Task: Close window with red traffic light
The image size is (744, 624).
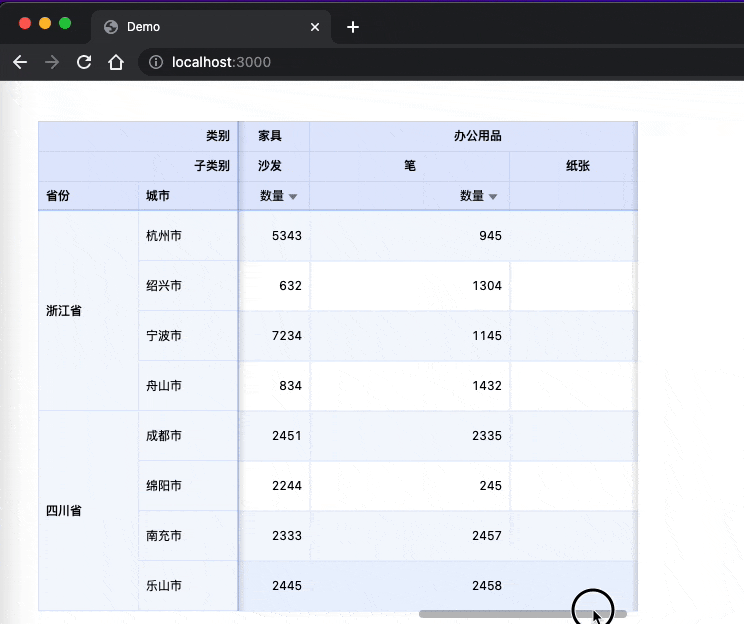Action: pos(25,23)
